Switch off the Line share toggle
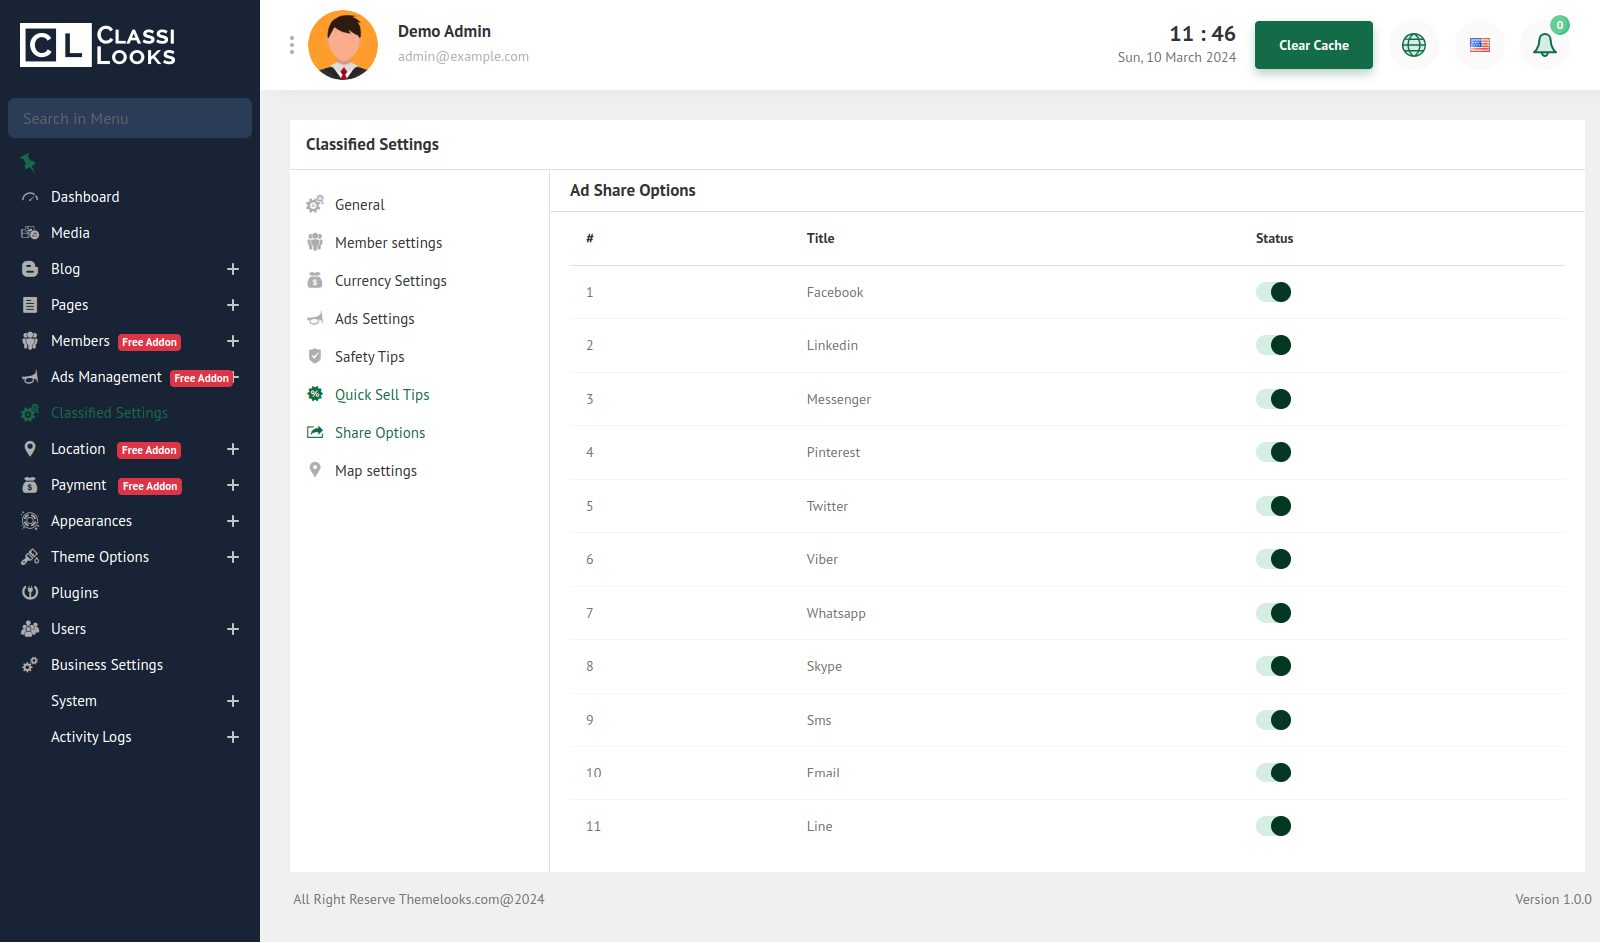1600x943 pixels. pyautogui.click(x=1274, y=826)
